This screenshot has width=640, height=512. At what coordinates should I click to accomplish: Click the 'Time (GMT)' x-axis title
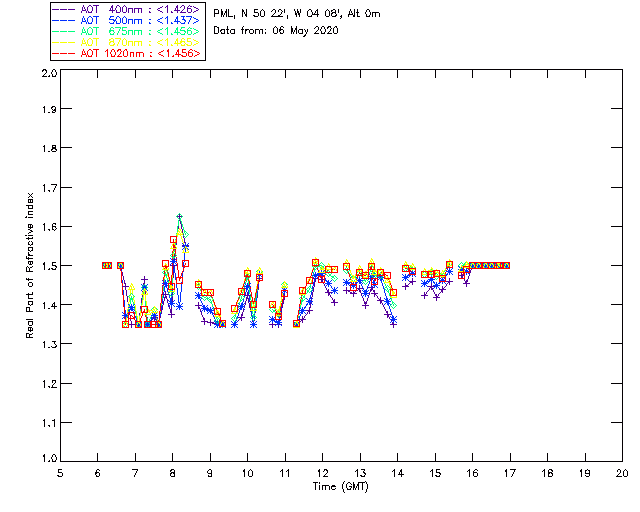tap(341, 486)
